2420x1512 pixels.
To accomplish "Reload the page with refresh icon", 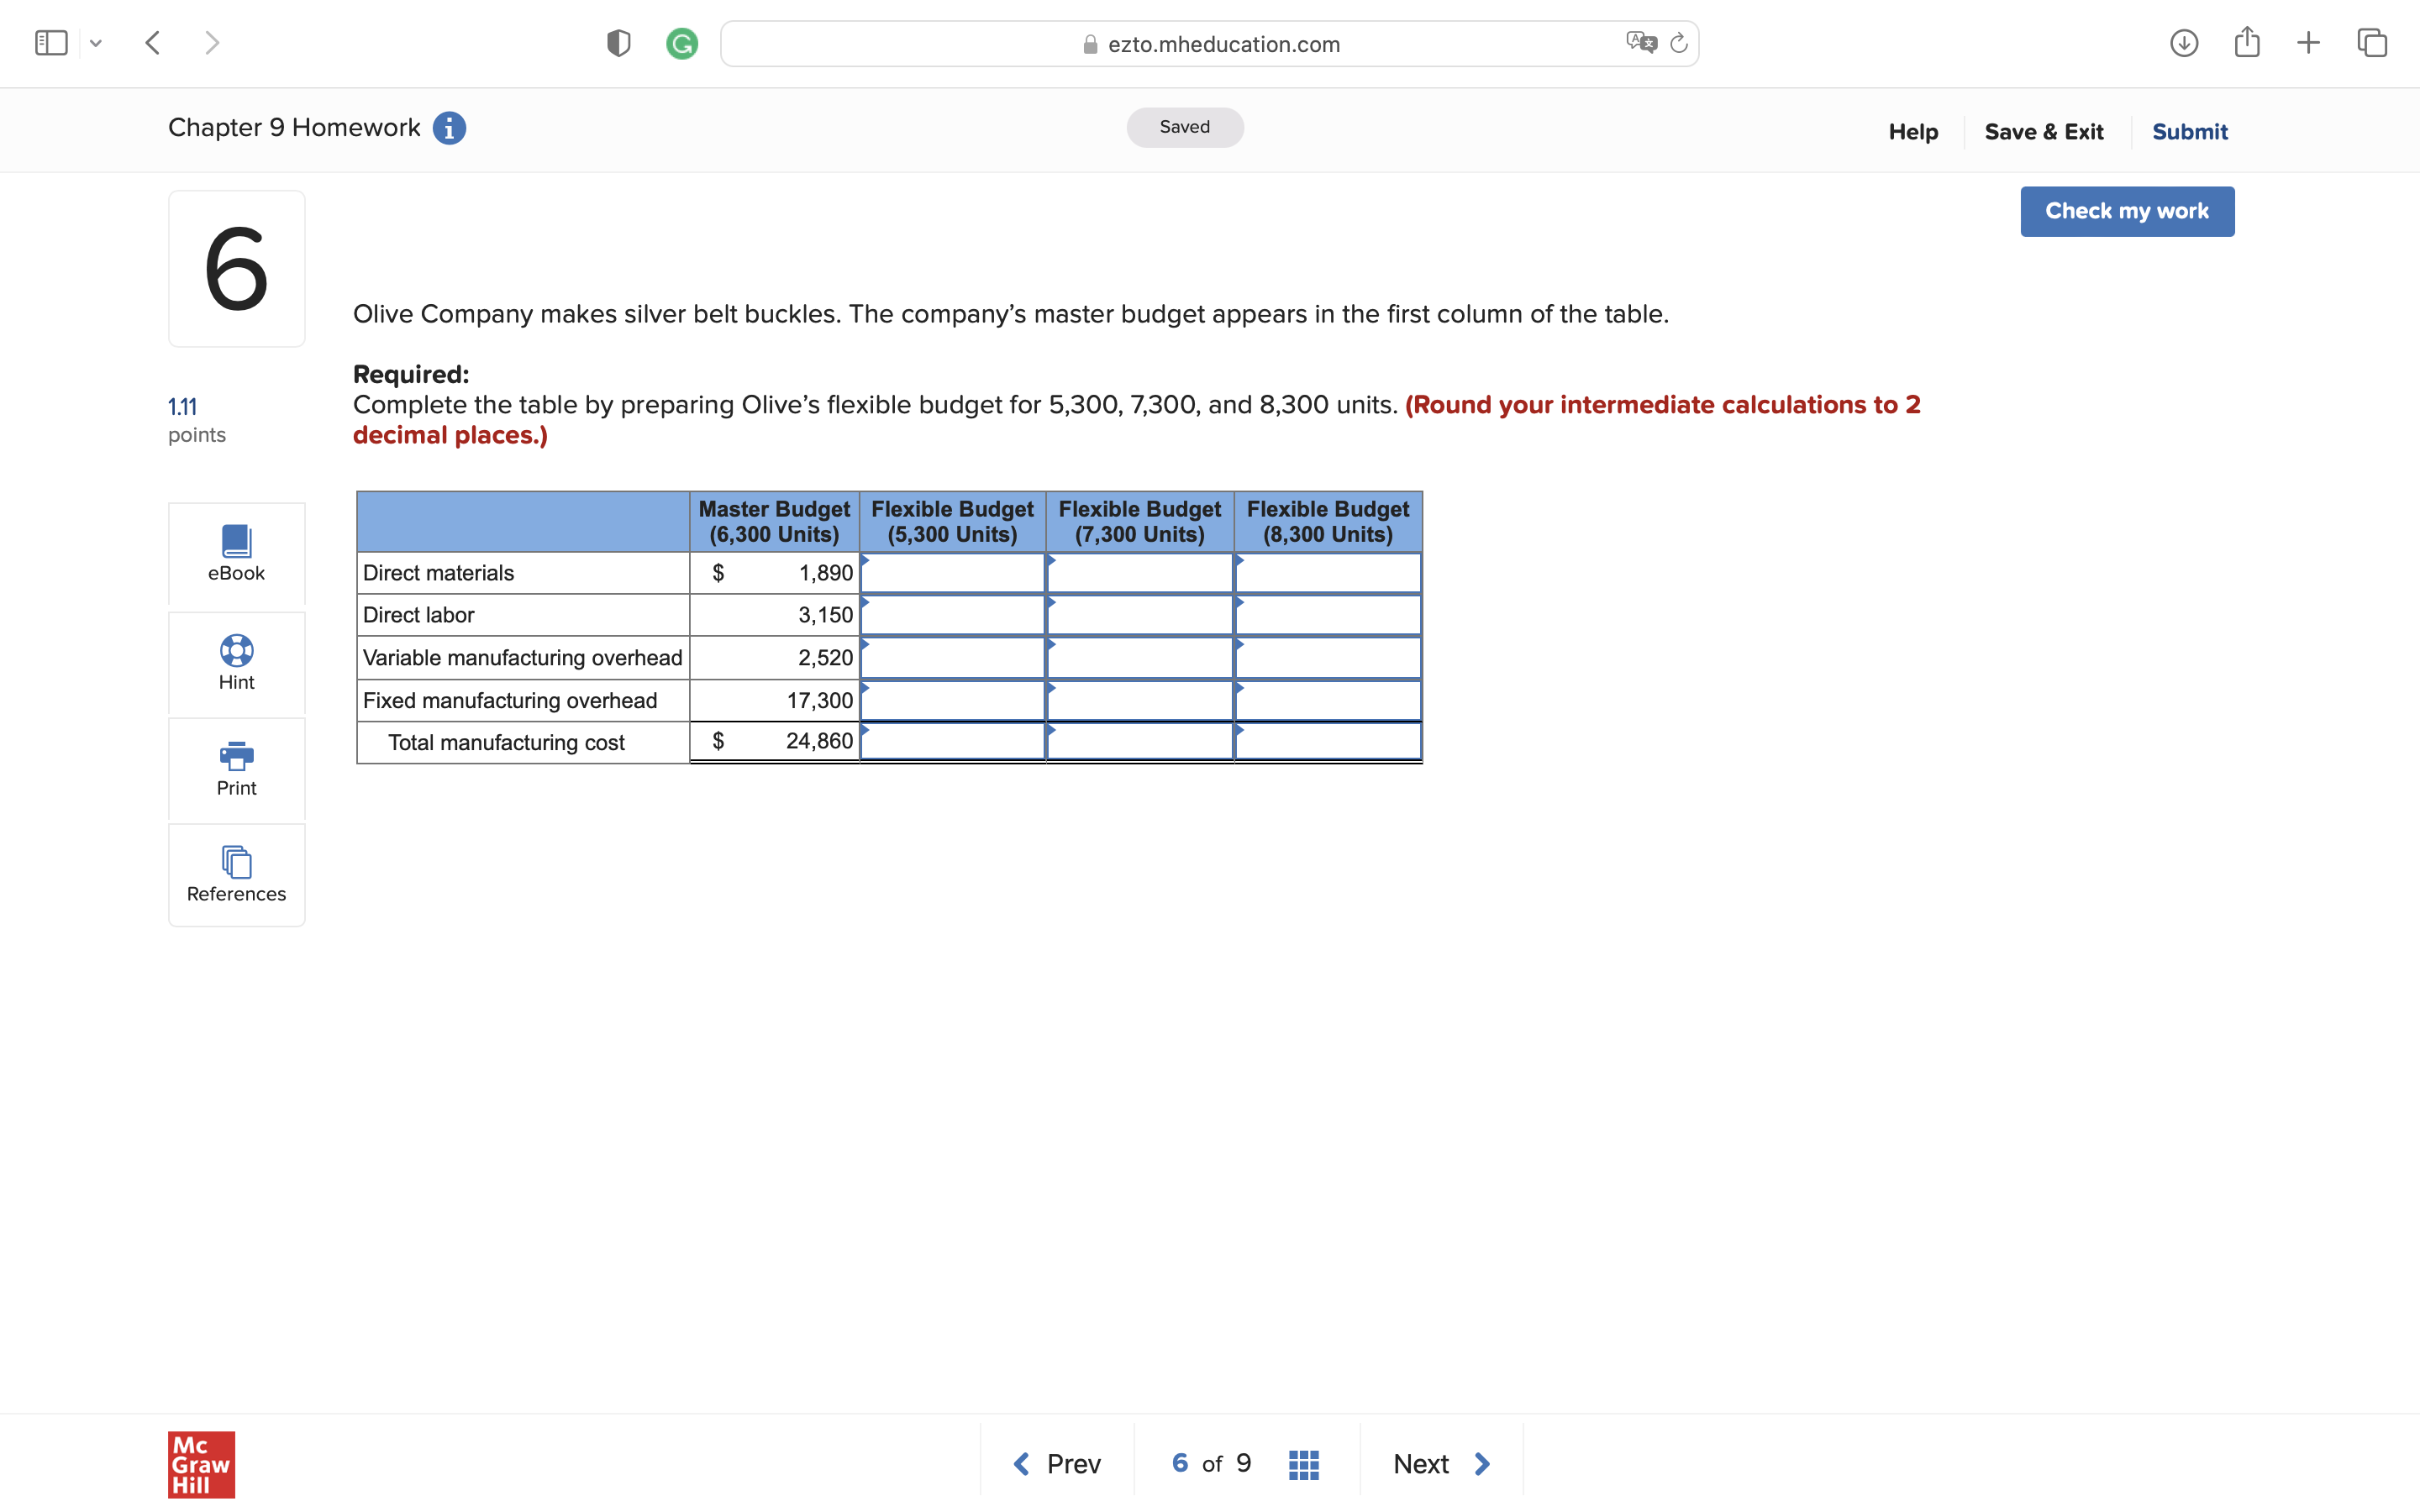I will tap(1679, 43).
